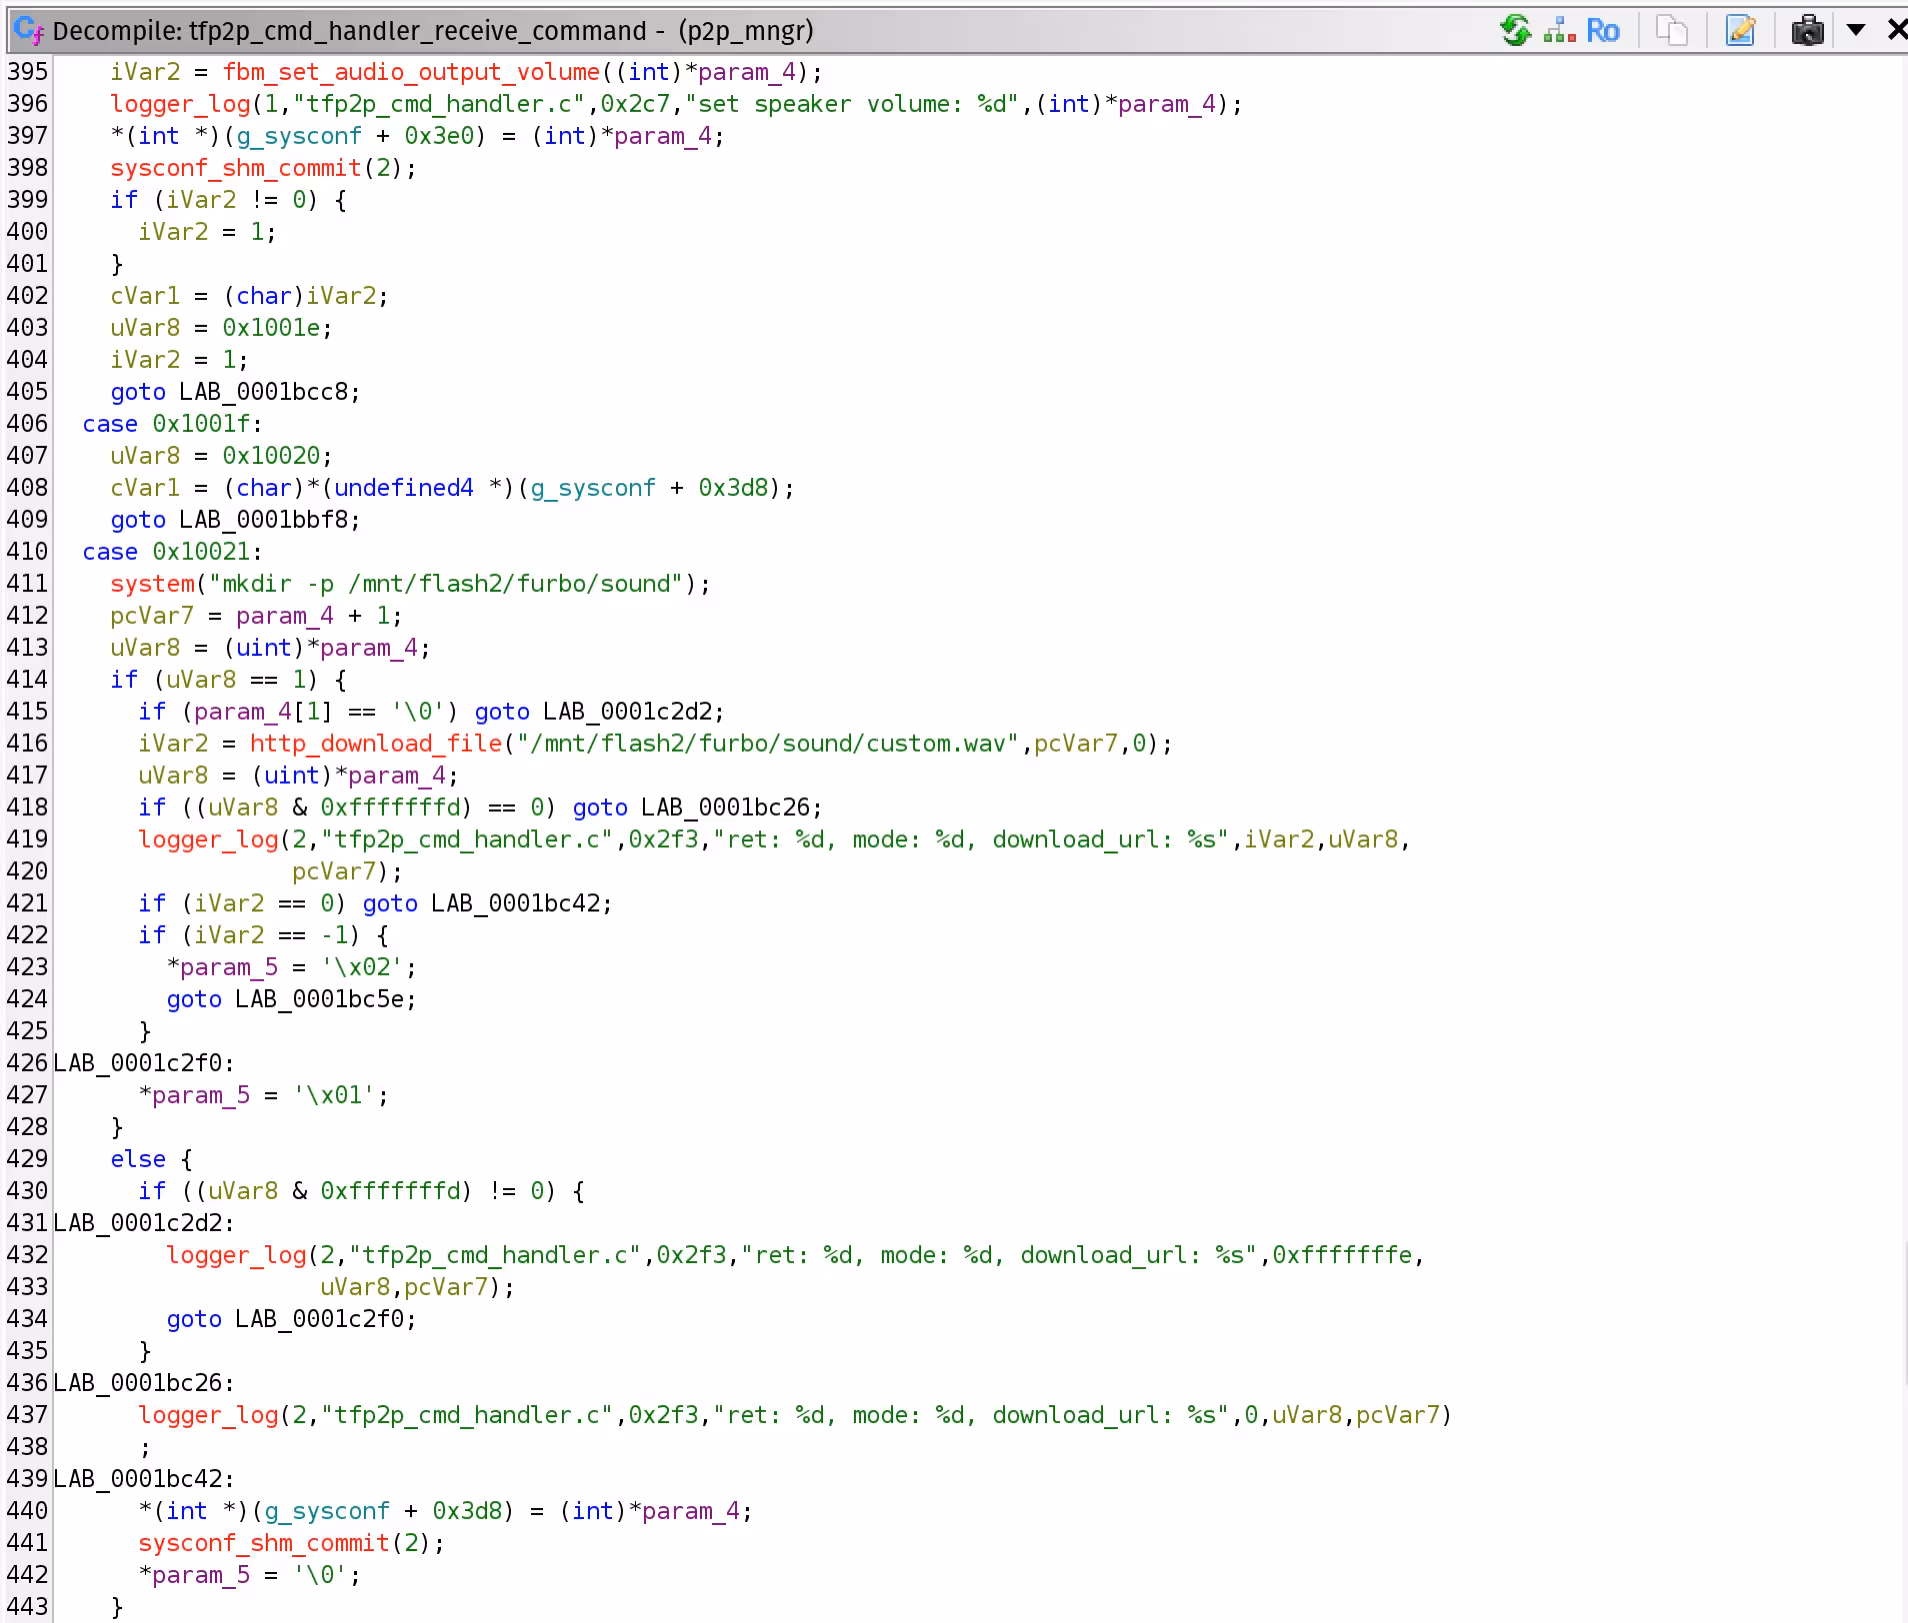Click the '\x01' character literal

(x=334, y=1096)
